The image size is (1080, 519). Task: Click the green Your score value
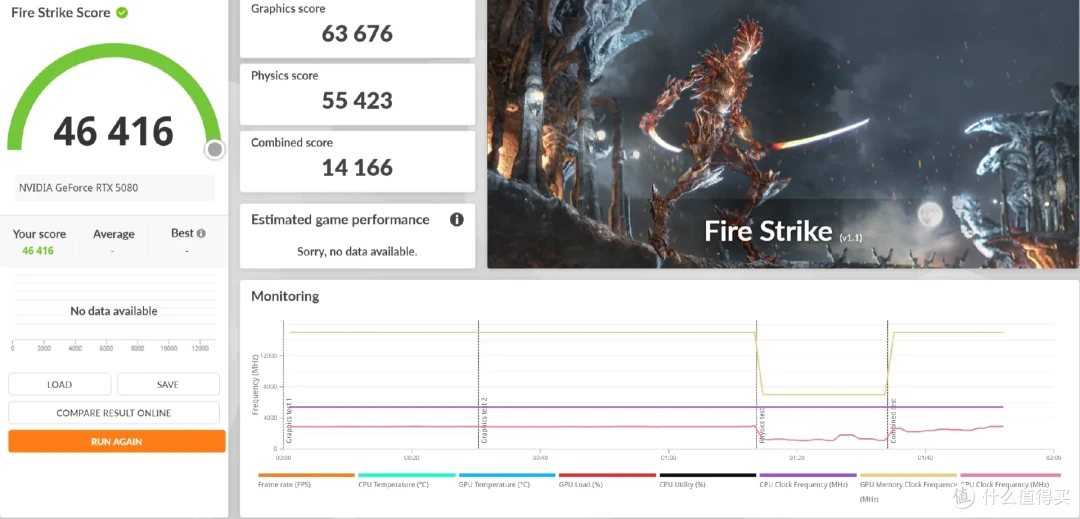38,251
